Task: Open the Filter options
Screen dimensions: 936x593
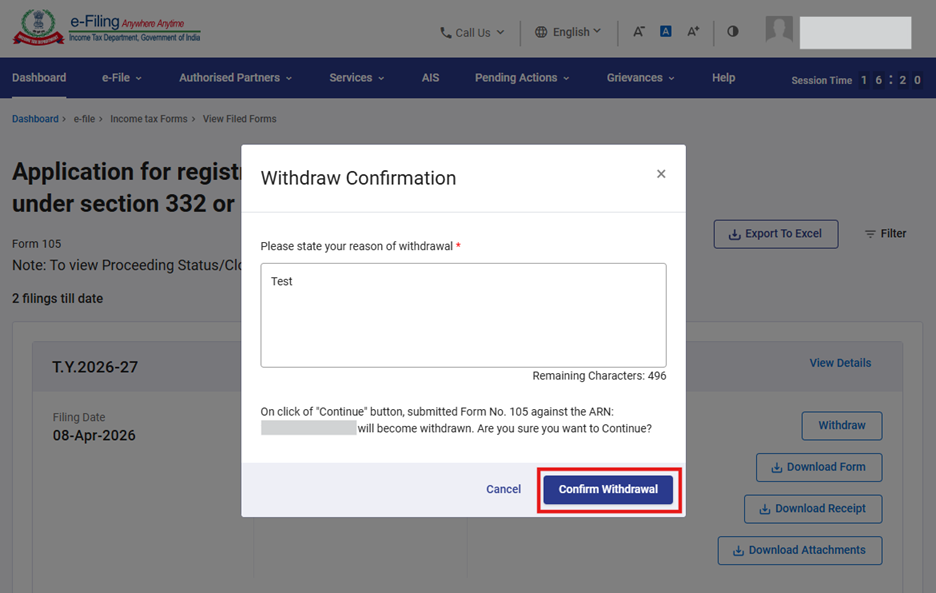Action: click(x=885, y=234)
